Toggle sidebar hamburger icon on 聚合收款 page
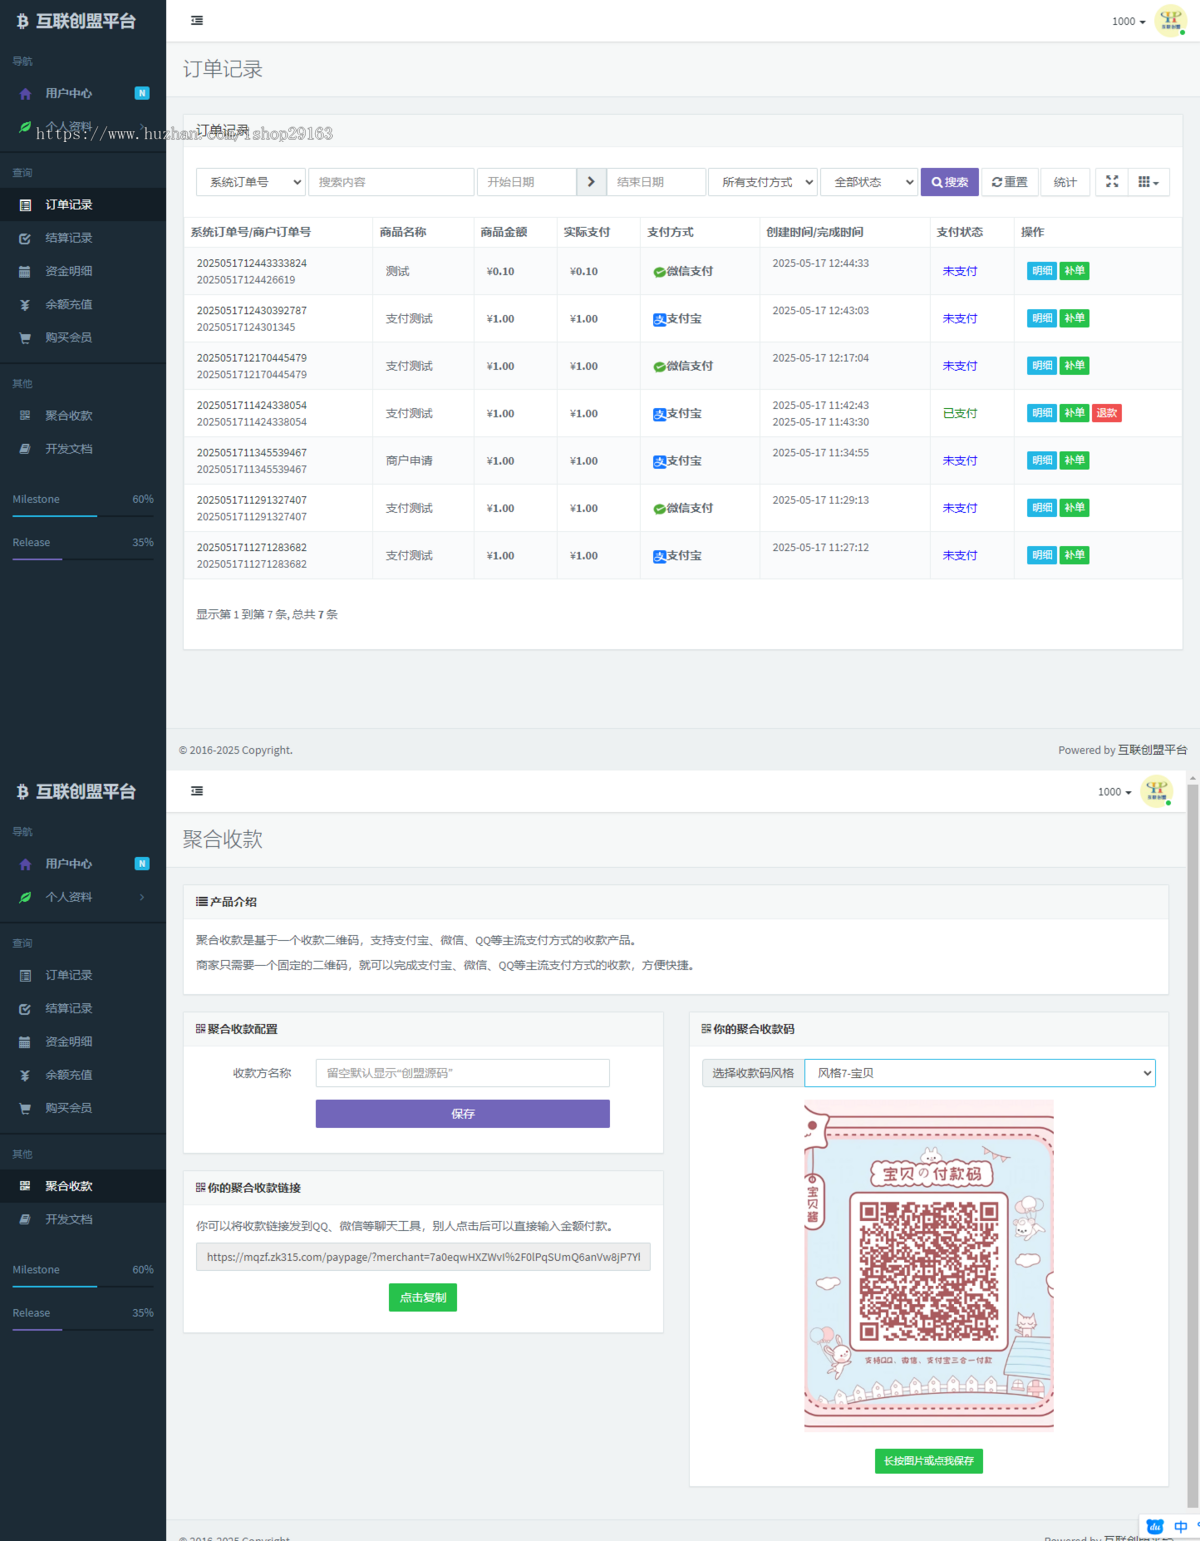Image resolution: width=1200 pixels, height=1541 pixels. point(197,791)
